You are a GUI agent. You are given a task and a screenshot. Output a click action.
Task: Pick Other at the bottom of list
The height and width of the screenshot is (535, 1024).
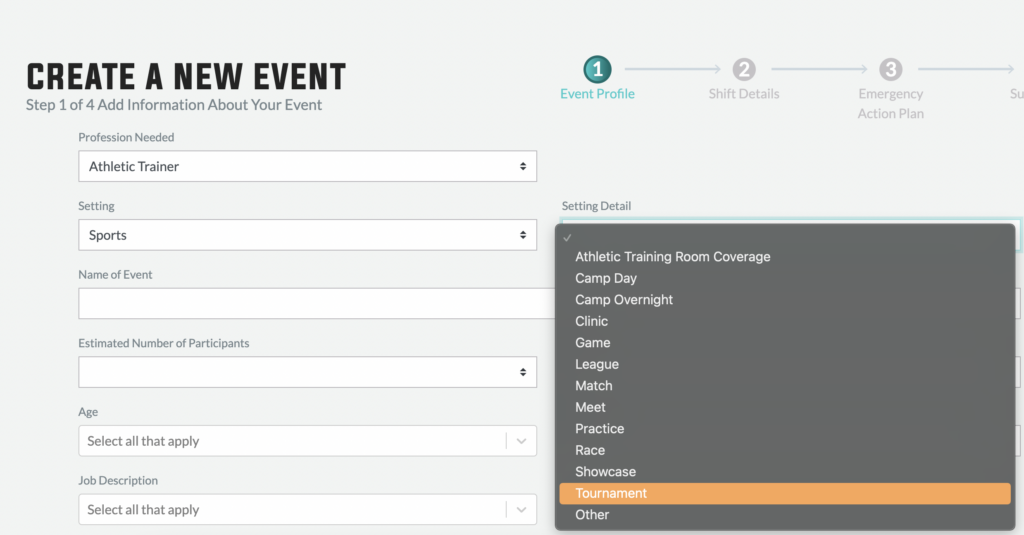pos(592,515)
